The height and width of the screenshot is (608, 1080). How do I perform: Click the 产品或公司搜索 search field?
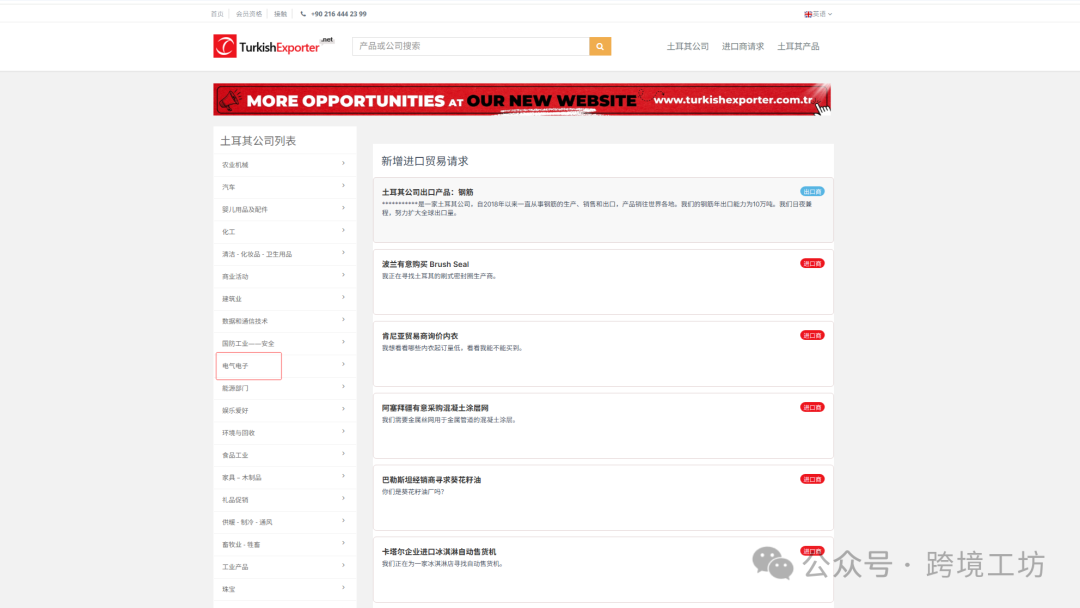[x=471, y=46]
